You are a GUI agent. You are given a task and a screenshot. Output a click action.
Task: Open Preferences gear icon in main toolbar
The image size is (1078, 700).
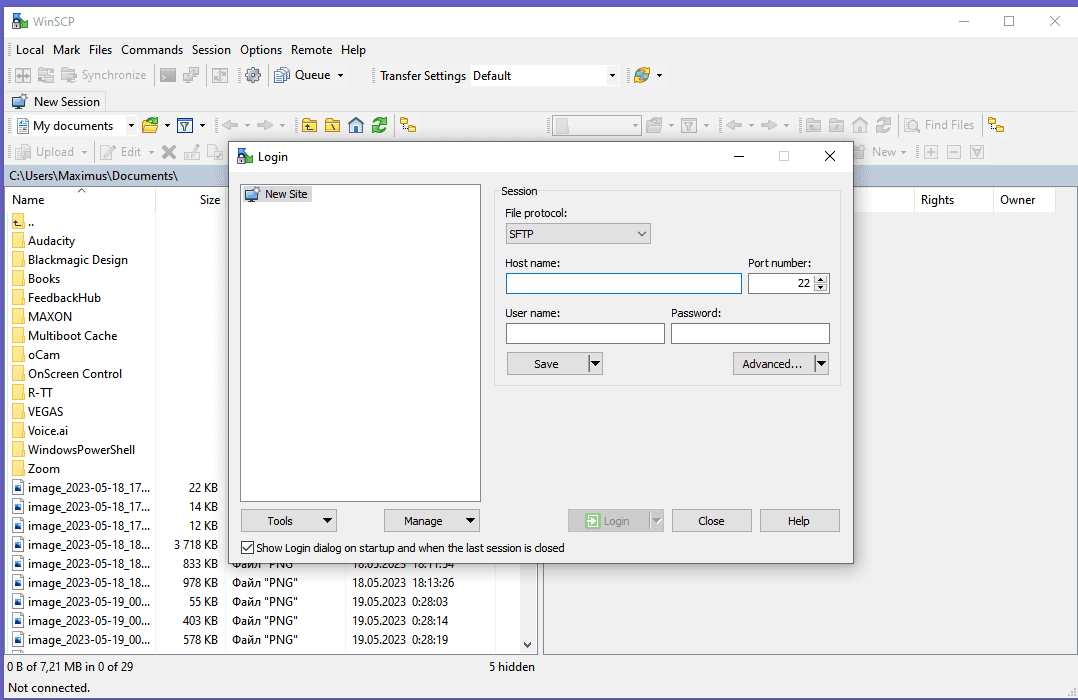click(x=253, y=75)
